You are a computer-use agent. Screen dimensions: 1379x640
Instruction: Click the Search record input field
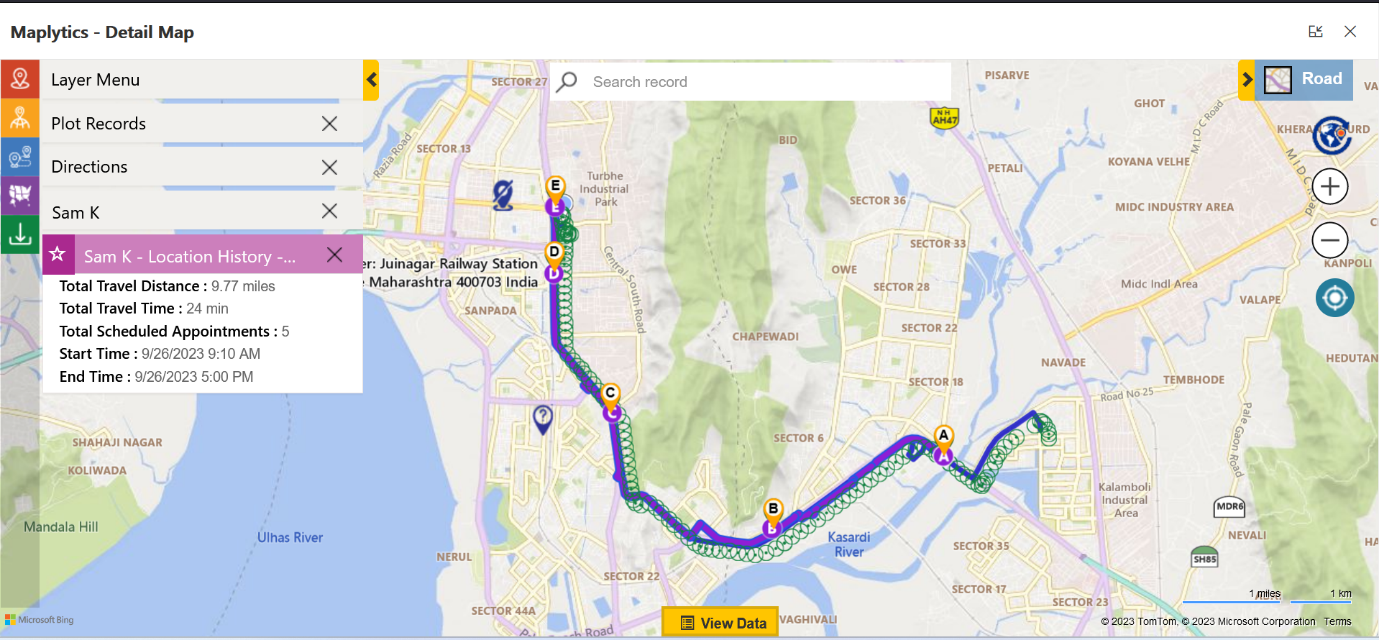[750, 82]
